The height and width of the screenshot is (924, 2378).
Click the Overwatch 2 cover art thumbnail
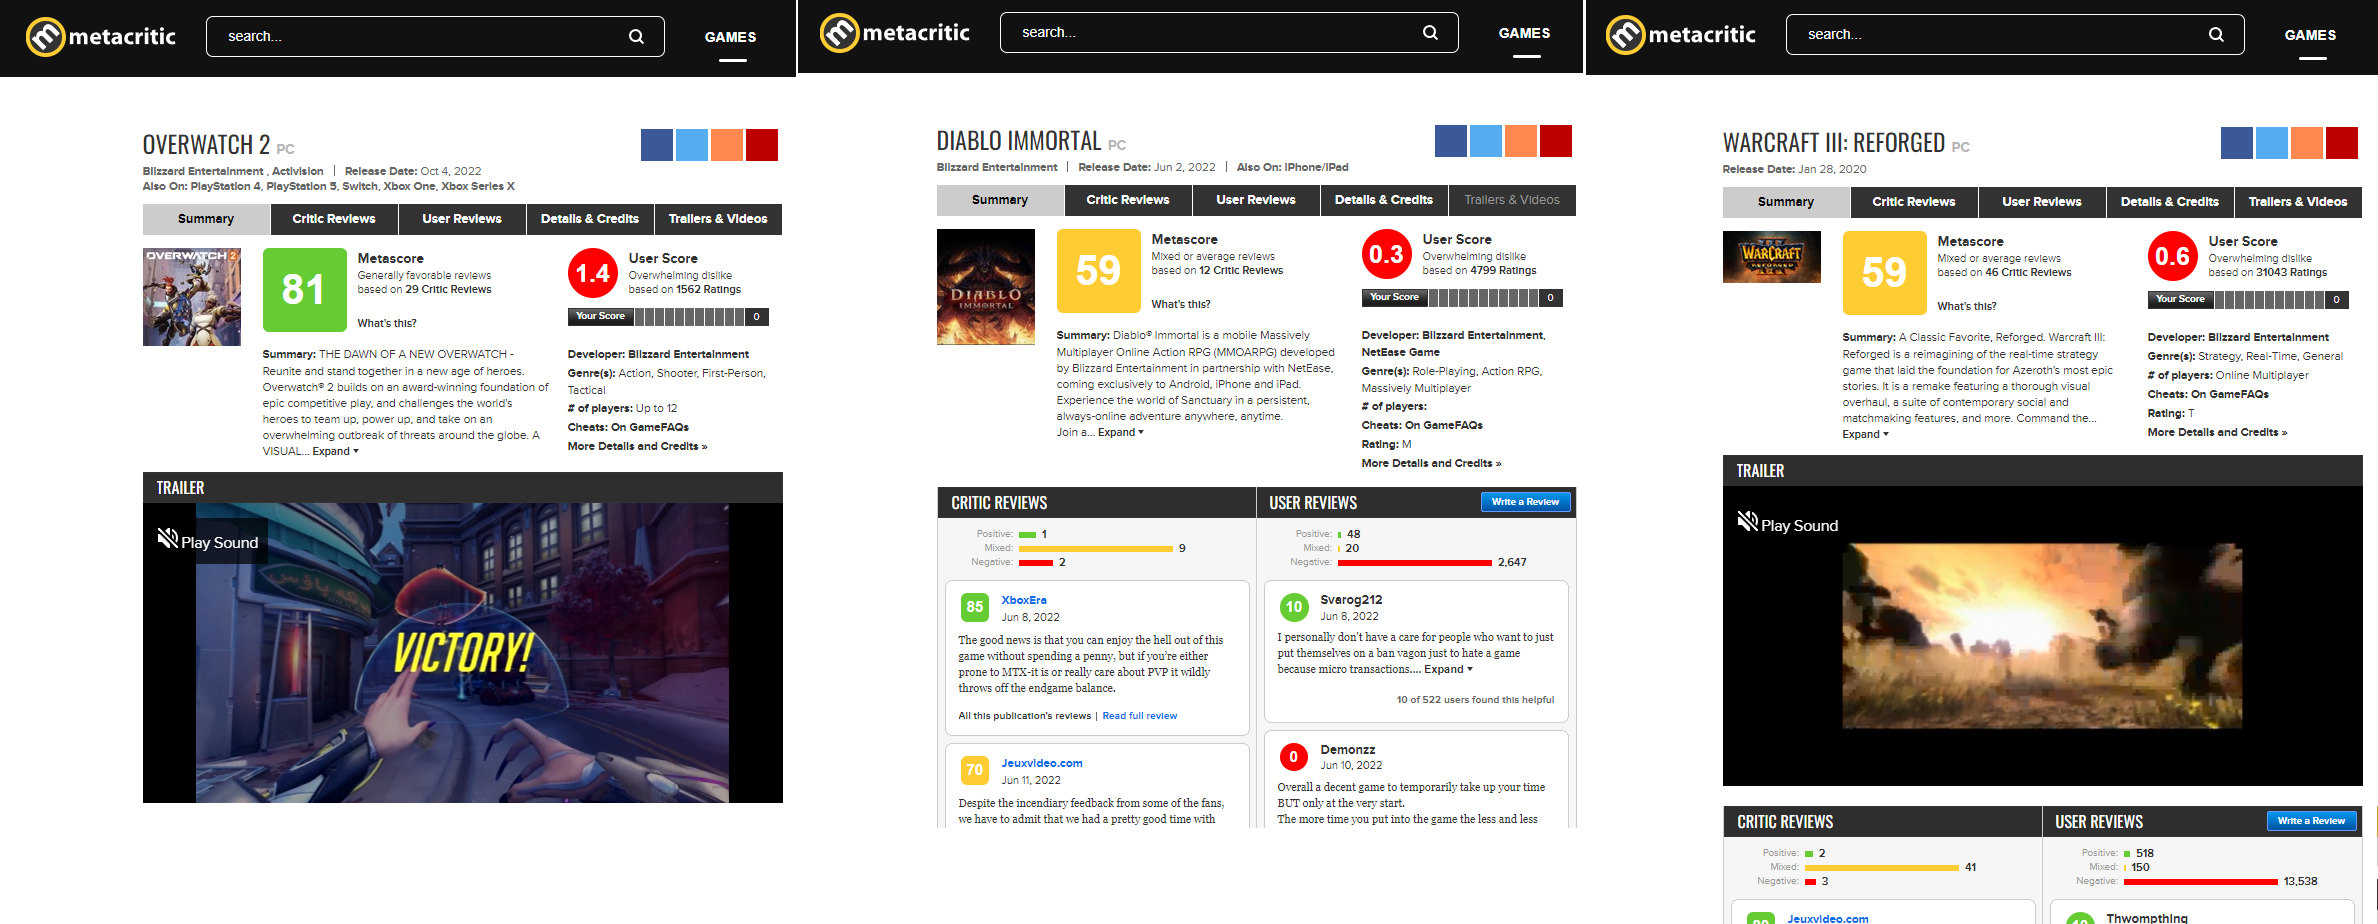(x=192, y=297)
